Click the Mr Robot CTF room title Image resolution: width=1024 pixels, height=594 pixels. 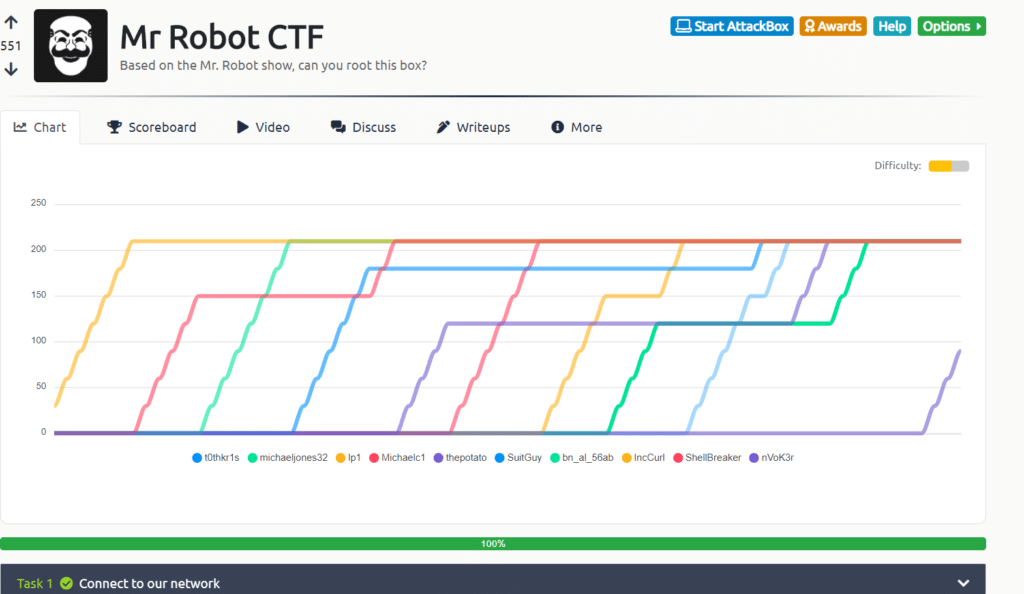222,37
